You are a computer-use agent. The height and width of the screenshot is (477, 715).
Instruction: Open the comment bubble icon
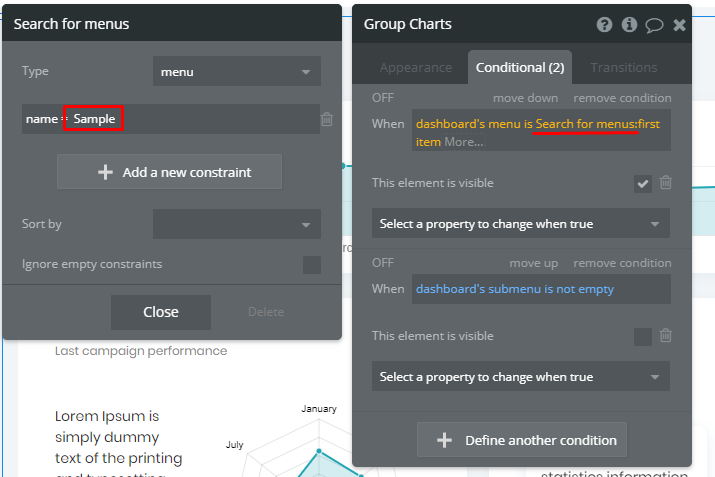coord(654,25)
